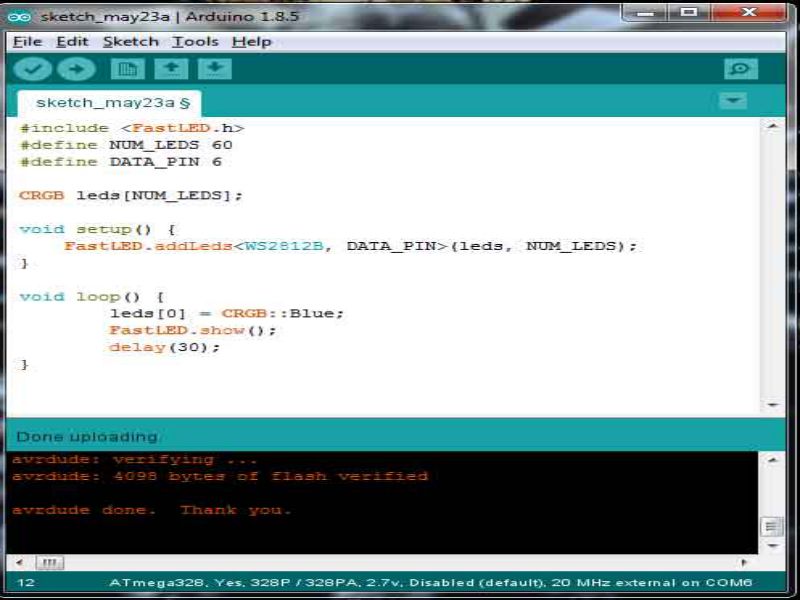Click the '#include <FastLED.h>' line
Image resolution: width=800 pixels, height=600 pixels.
click(x=132, y=128)
